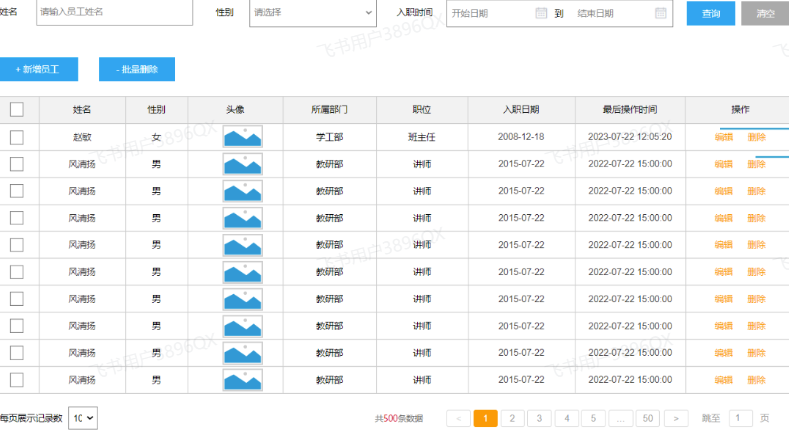The height and width of the screenshot is (432, 789).
Task: Select page 4 in pagination
Action: click(x=567, y=418)
